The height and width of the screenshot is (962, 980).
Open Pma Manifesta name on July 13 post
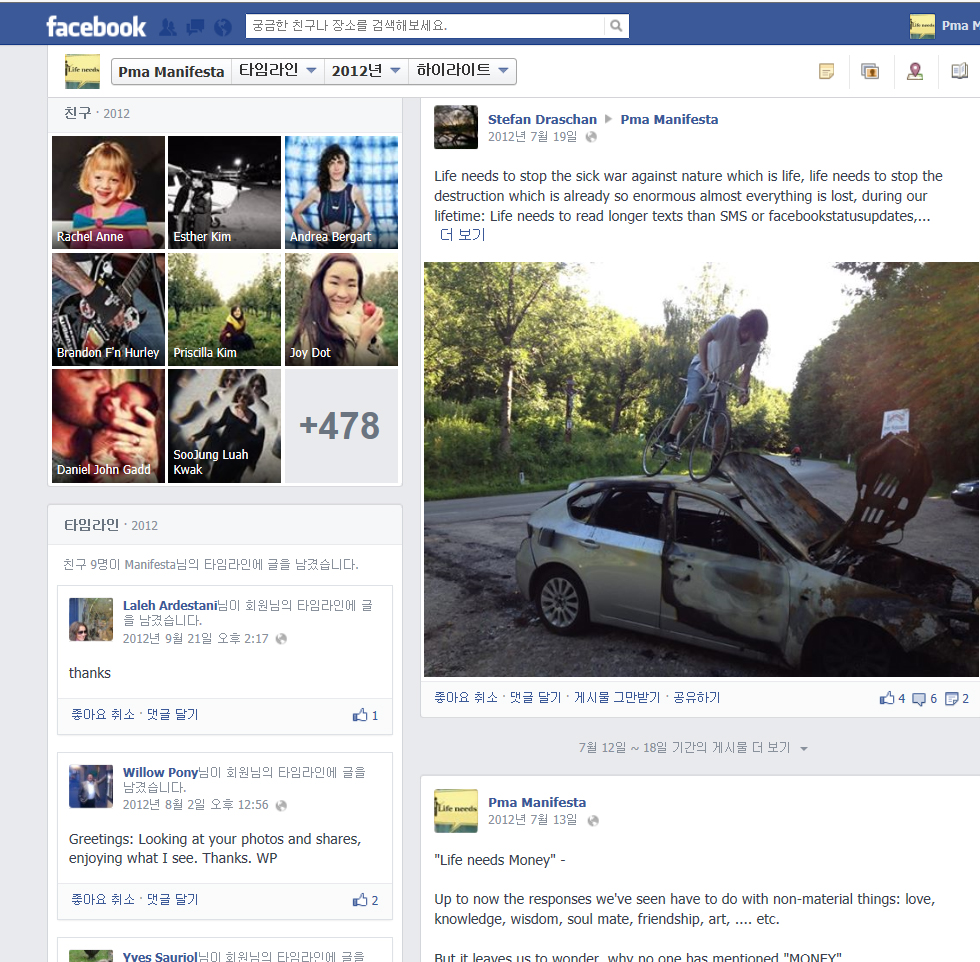(x=537, y=802)
